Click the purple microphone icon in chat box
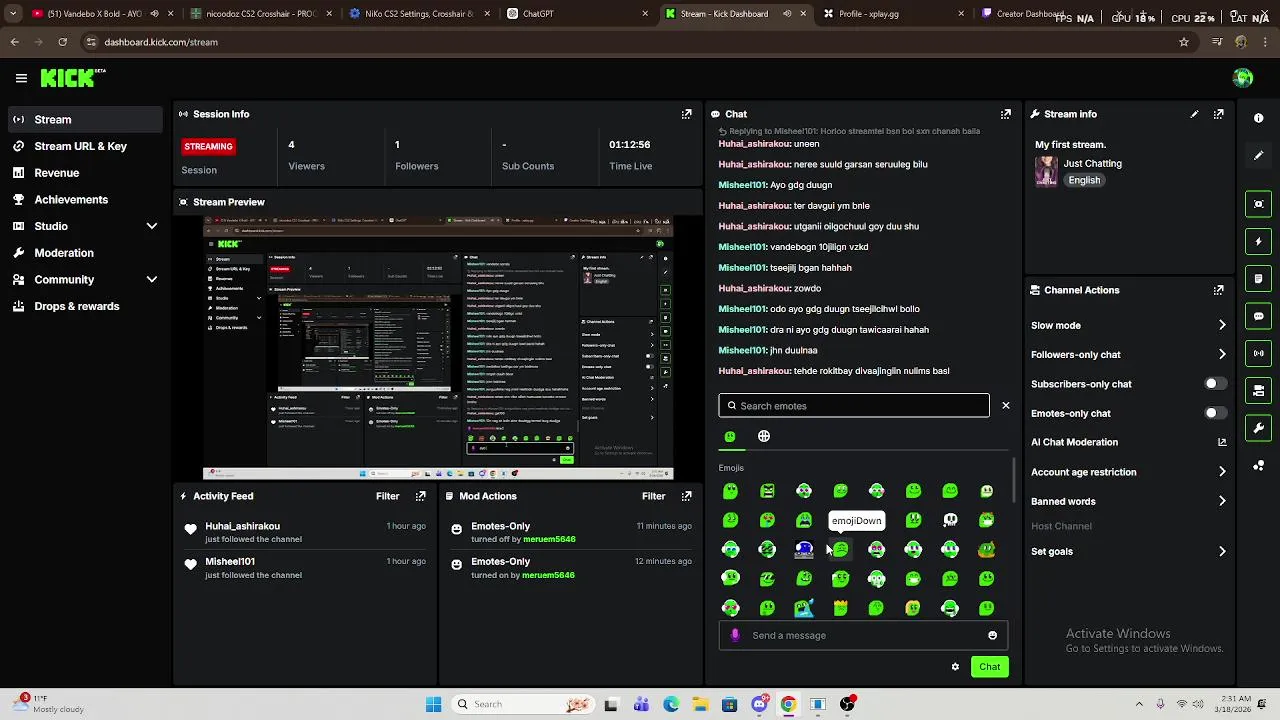This screenshot has width=1280, height=720. [736, 635]
